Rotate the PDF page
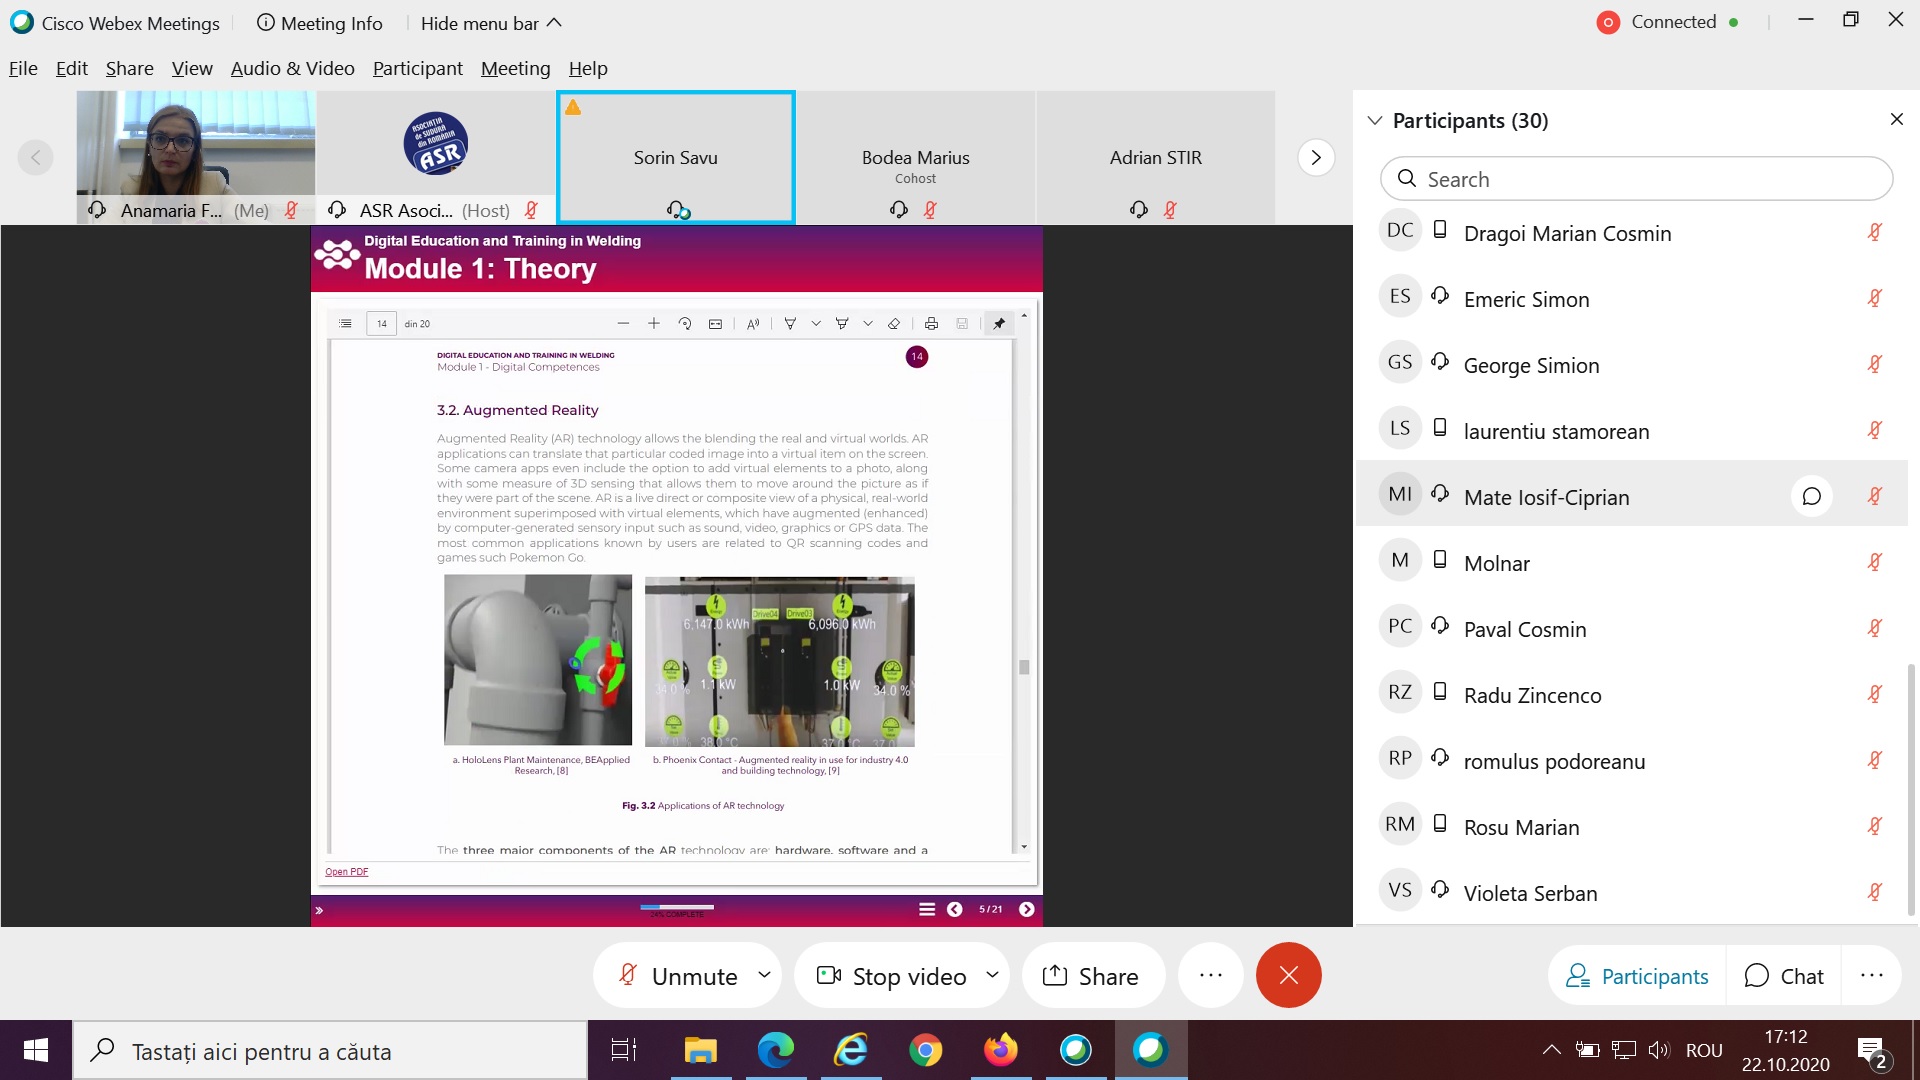1920x1080 pixels. point(685,324)
